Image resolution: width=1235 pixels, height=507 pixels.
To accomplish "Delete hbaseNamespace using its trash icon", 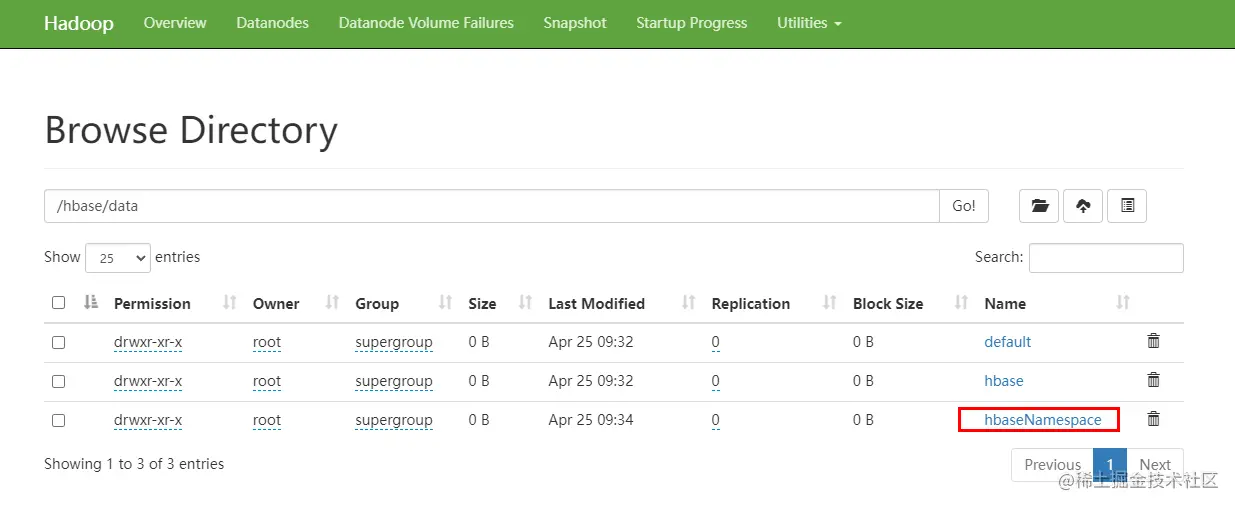I will pyautogui.click(x=1153, y=419).
